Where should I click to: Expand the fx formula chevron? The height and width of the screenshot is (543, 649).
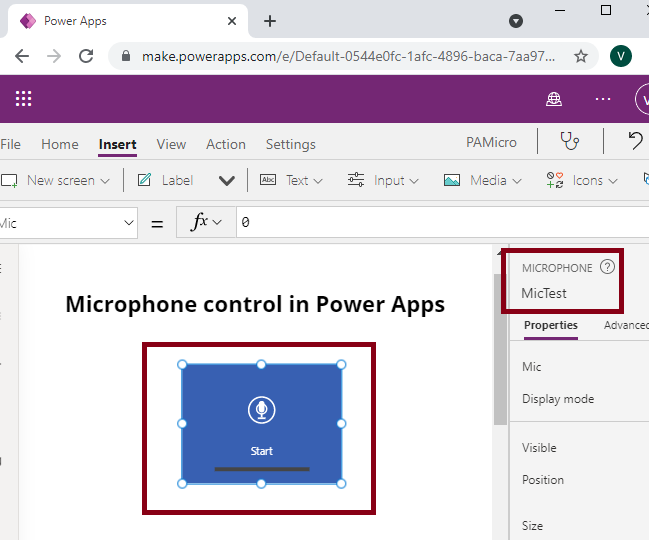(x=217, y=223)
